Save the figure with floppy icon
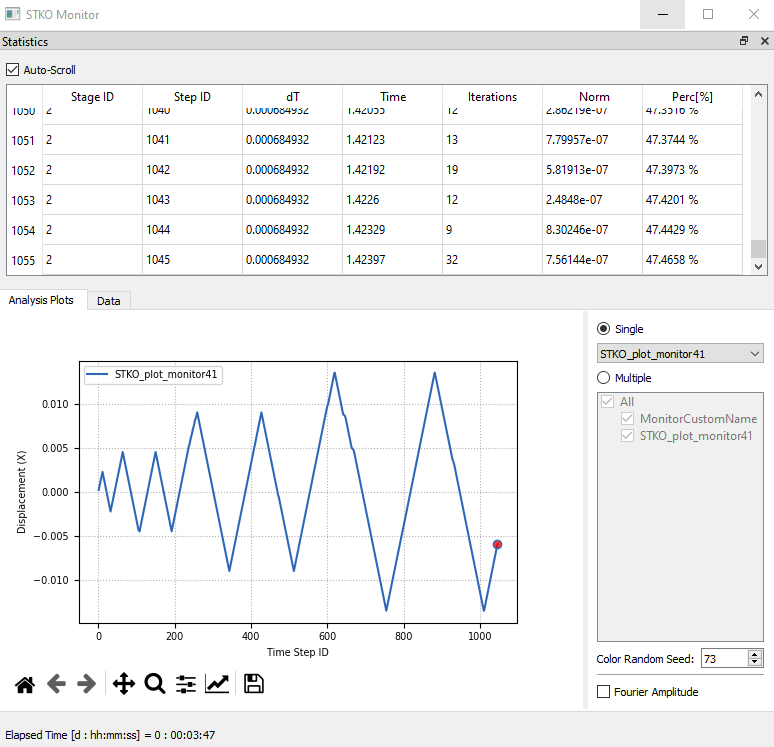The width and height of the screenshot is (774, 747). tap(254, 684)
